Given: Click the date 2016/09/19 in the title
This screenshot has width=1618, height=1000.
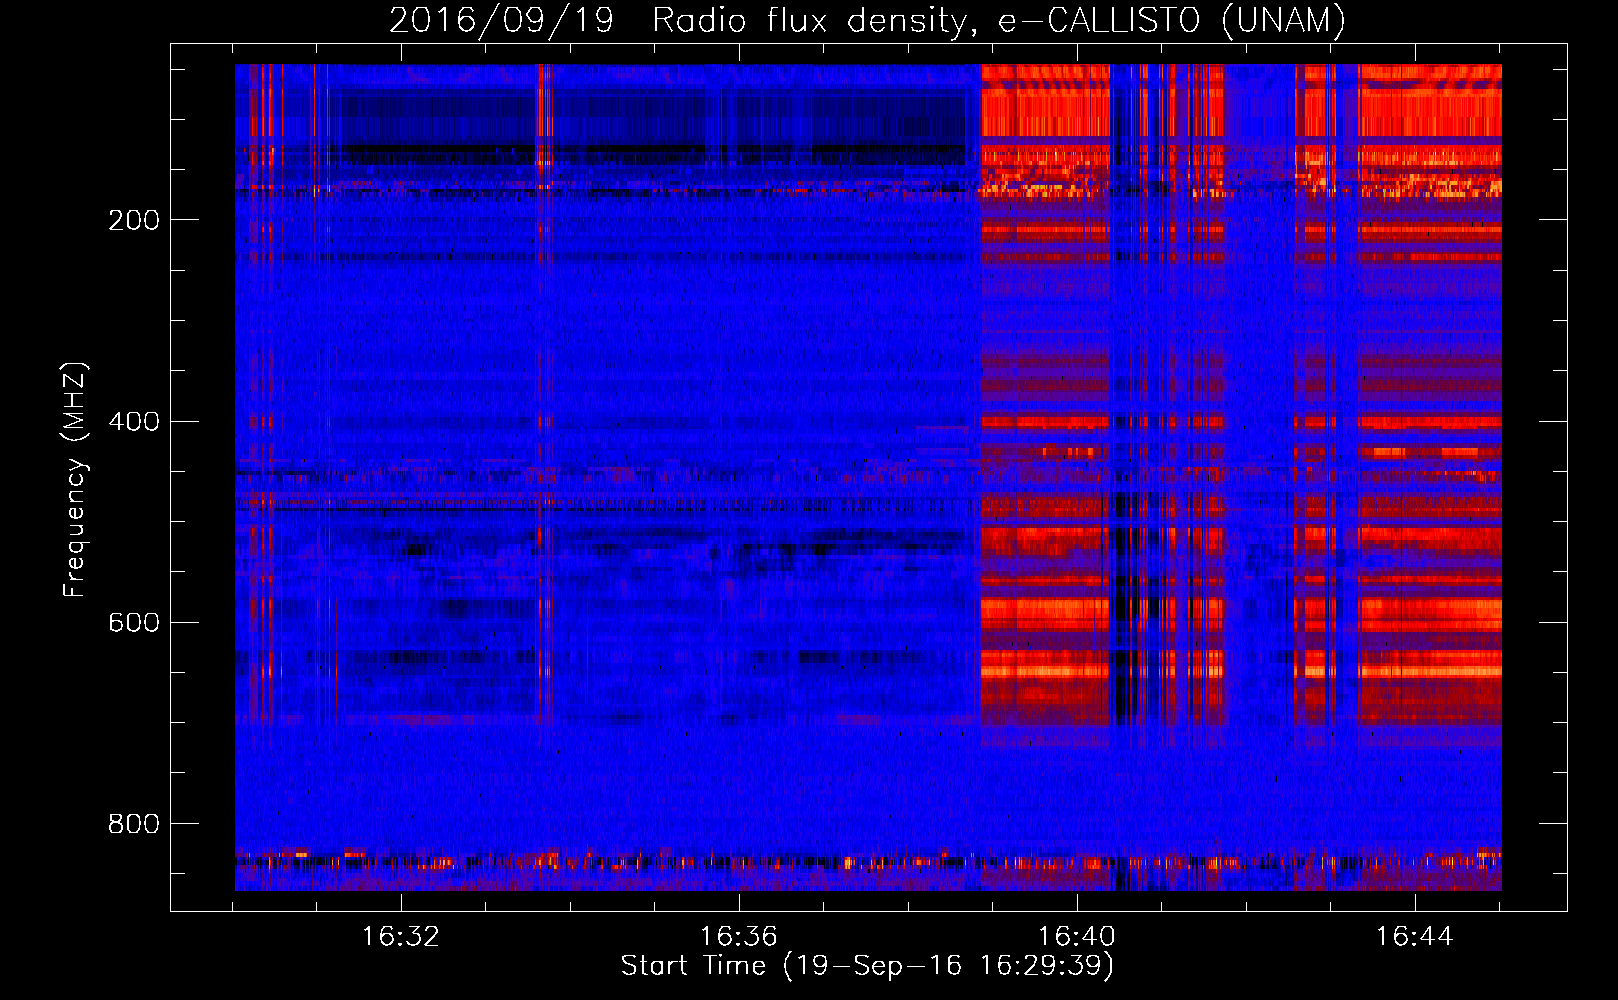Looking at the screenshot, I should [x=501, y=21].
